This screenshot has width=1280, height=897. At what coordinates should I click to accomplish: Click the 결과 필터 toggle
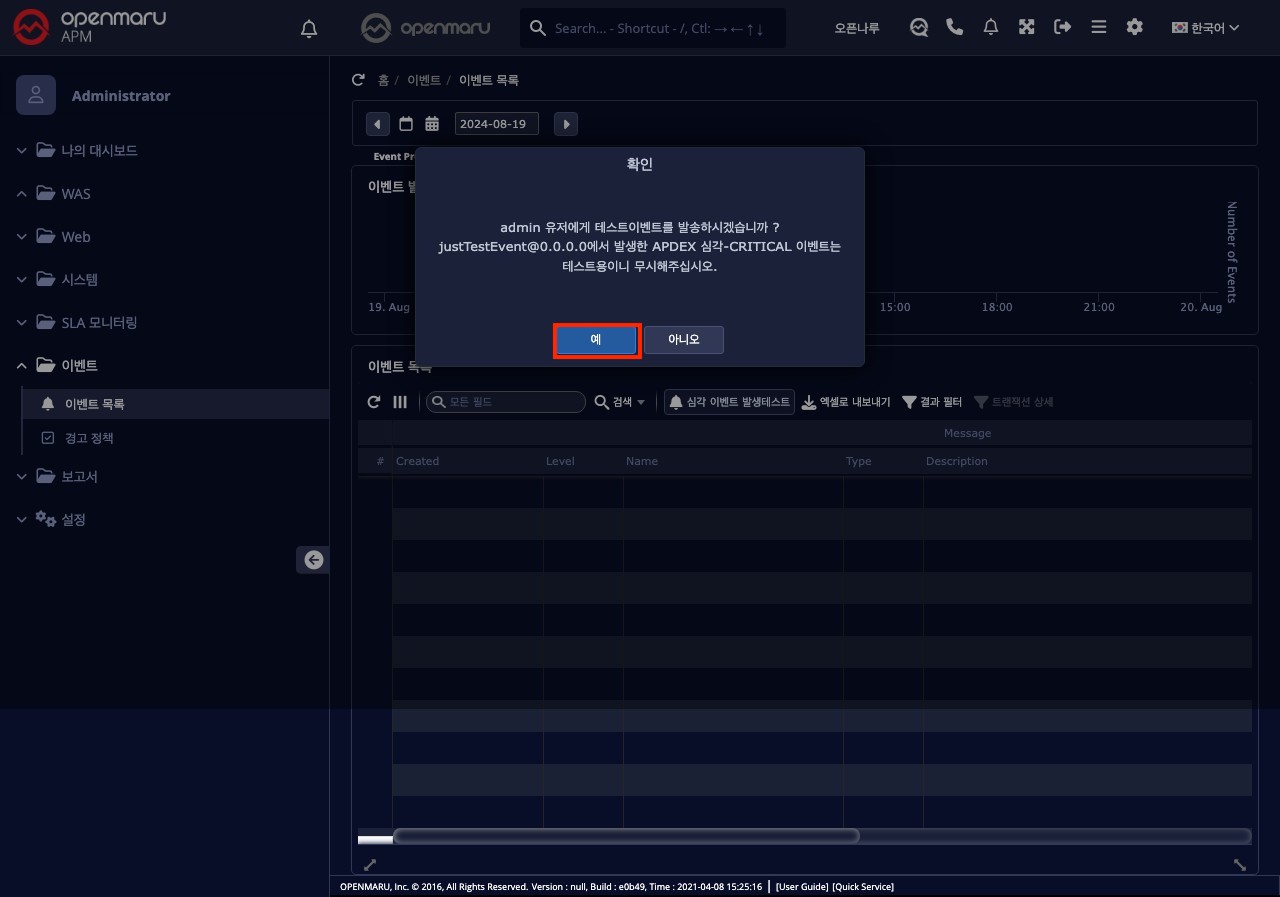pos(932,402)
